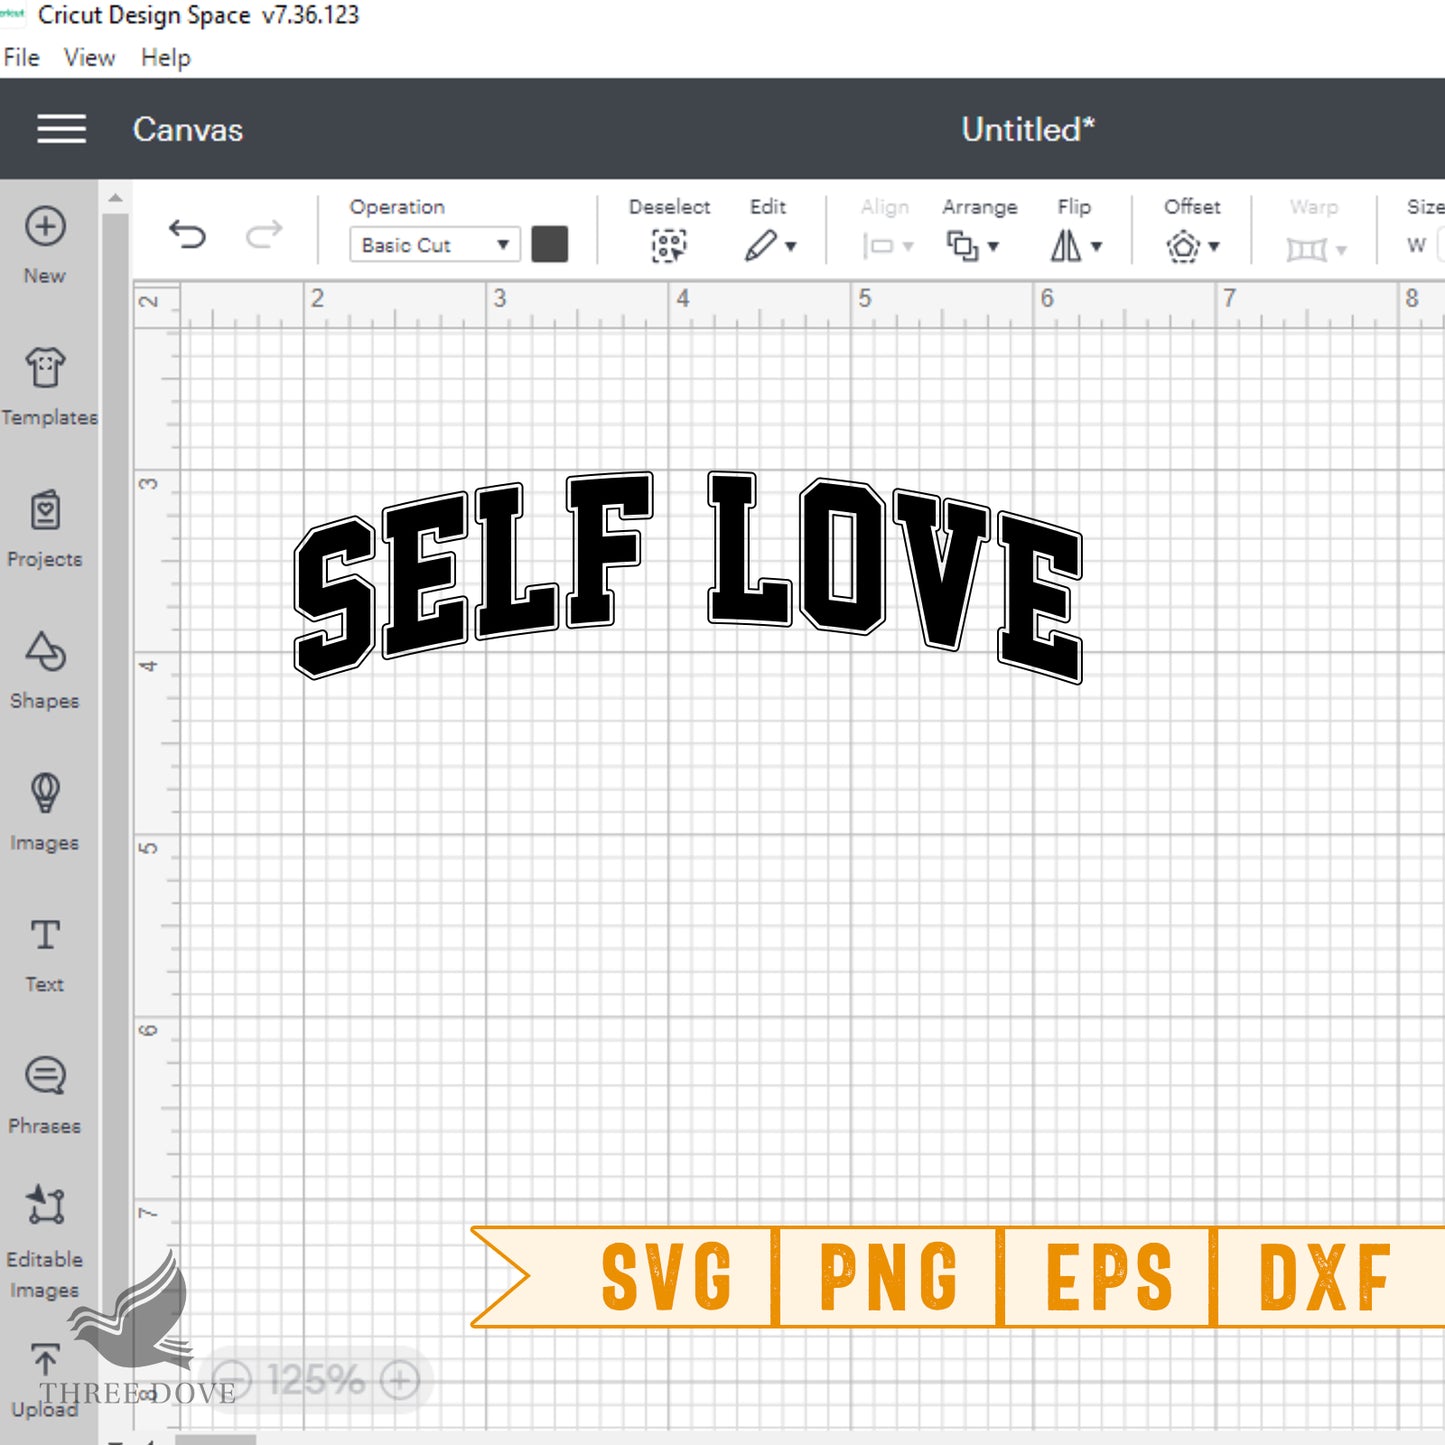Open the Shapes panel

[x=45, y=671]
